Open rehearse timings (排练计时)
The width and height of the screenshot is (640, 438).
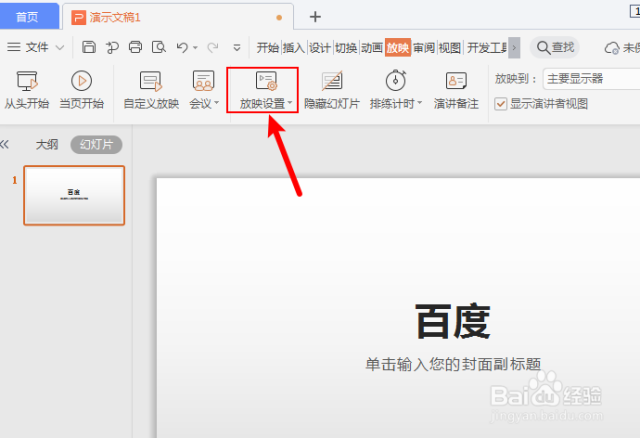(396, 90)
